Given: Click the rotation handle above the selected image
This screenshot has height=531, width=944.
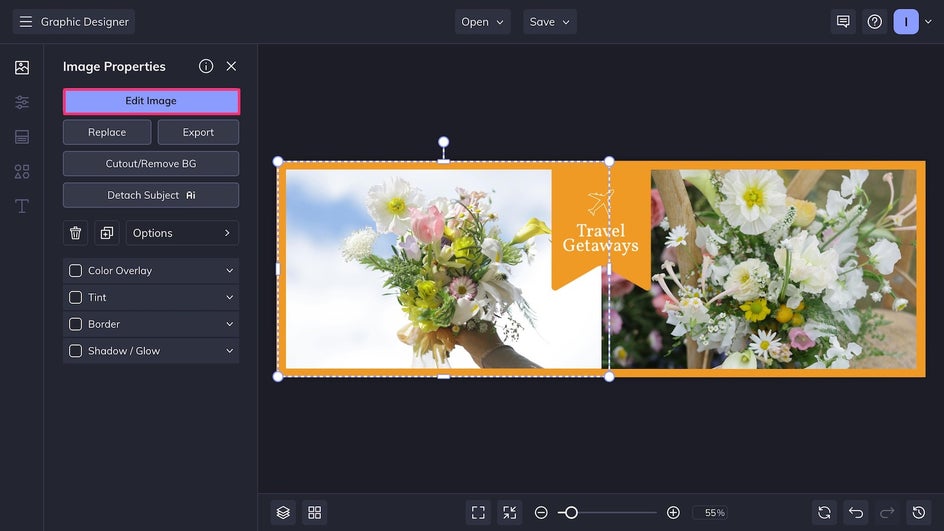Looking at the screenshot, I should point(444,142).
